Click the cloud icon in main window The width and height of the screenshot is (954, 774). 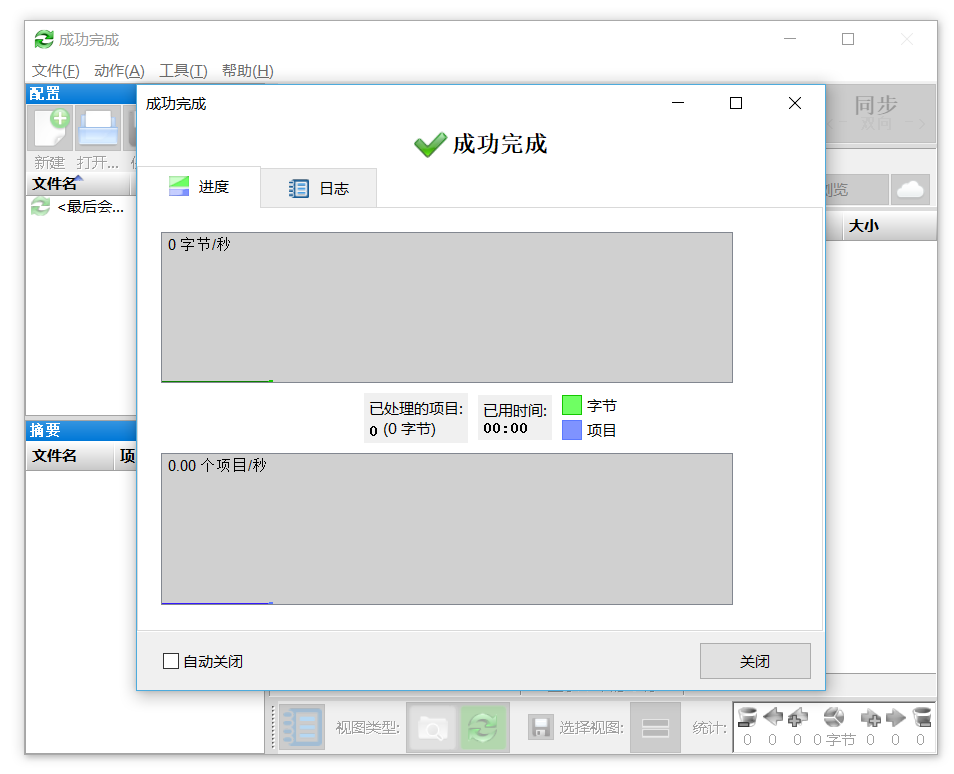[x=911, y=189]
